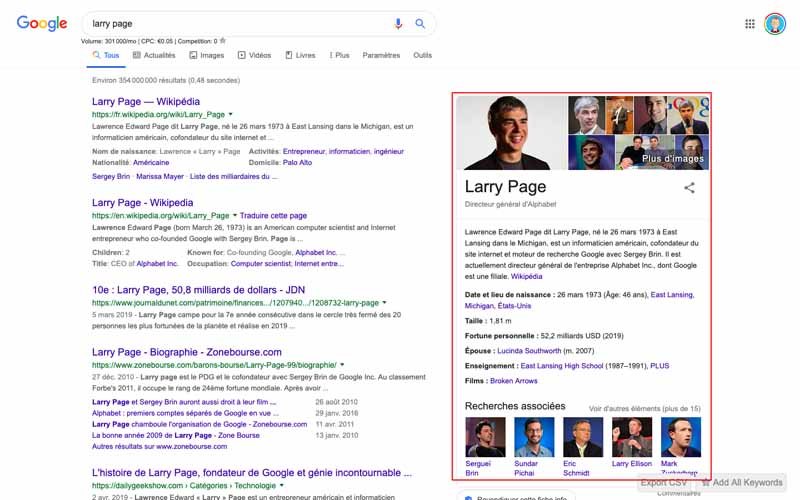Screen dimensions: 800x500
Task: Open Larry Page - Wikipedia English result
Action: pyautogui.click(x=142, y=203)
